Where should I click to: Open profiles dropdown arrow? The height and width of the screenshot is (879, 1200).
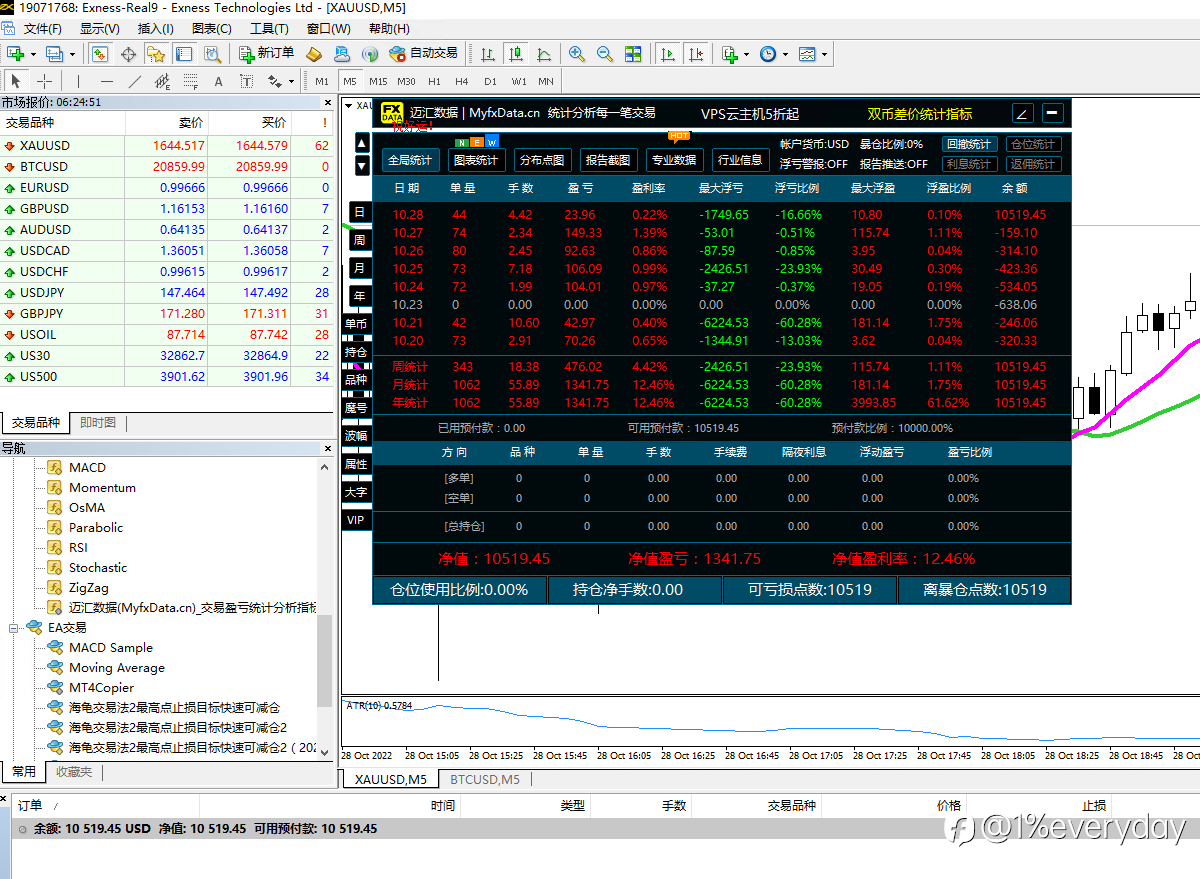coord(72,54)
